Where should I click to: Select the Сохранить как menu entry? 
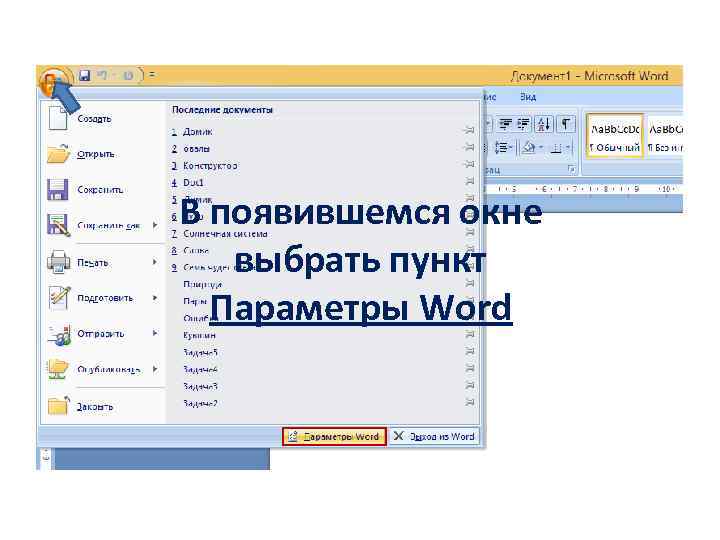pyautogui.click(x=109, y=225)
